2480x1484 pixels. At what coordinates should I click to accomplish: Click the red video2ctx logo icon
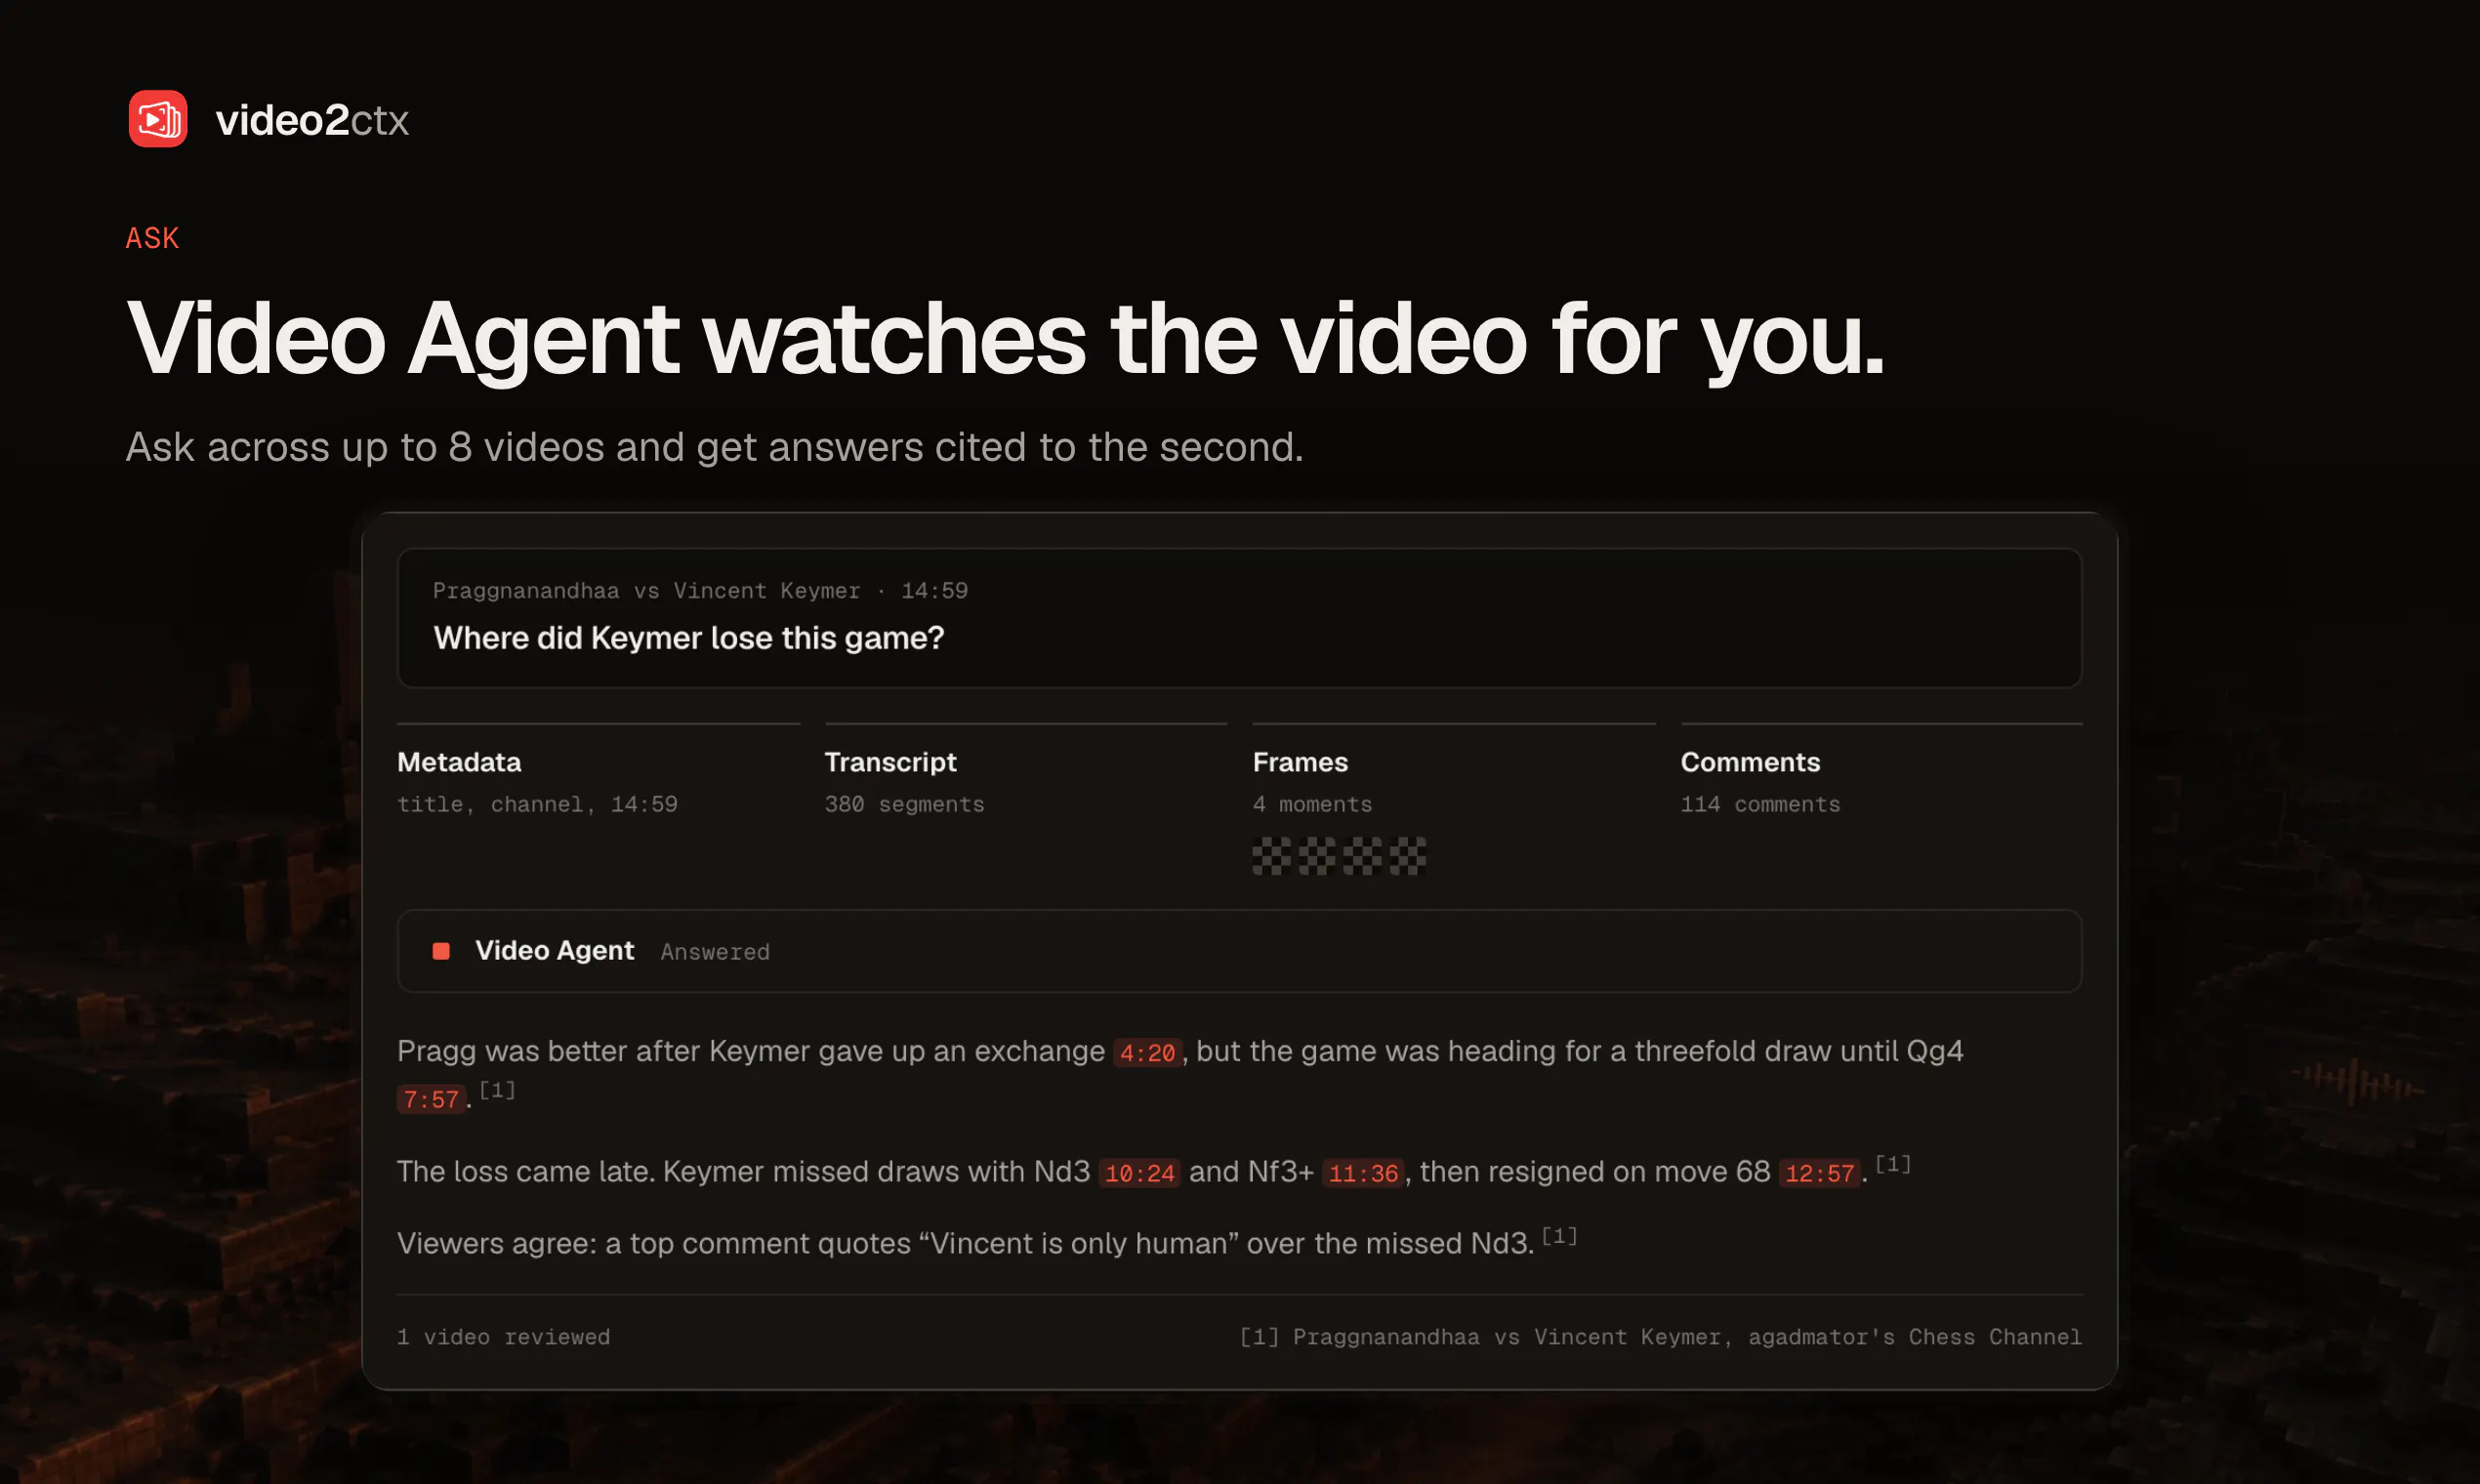pos(158,119)
